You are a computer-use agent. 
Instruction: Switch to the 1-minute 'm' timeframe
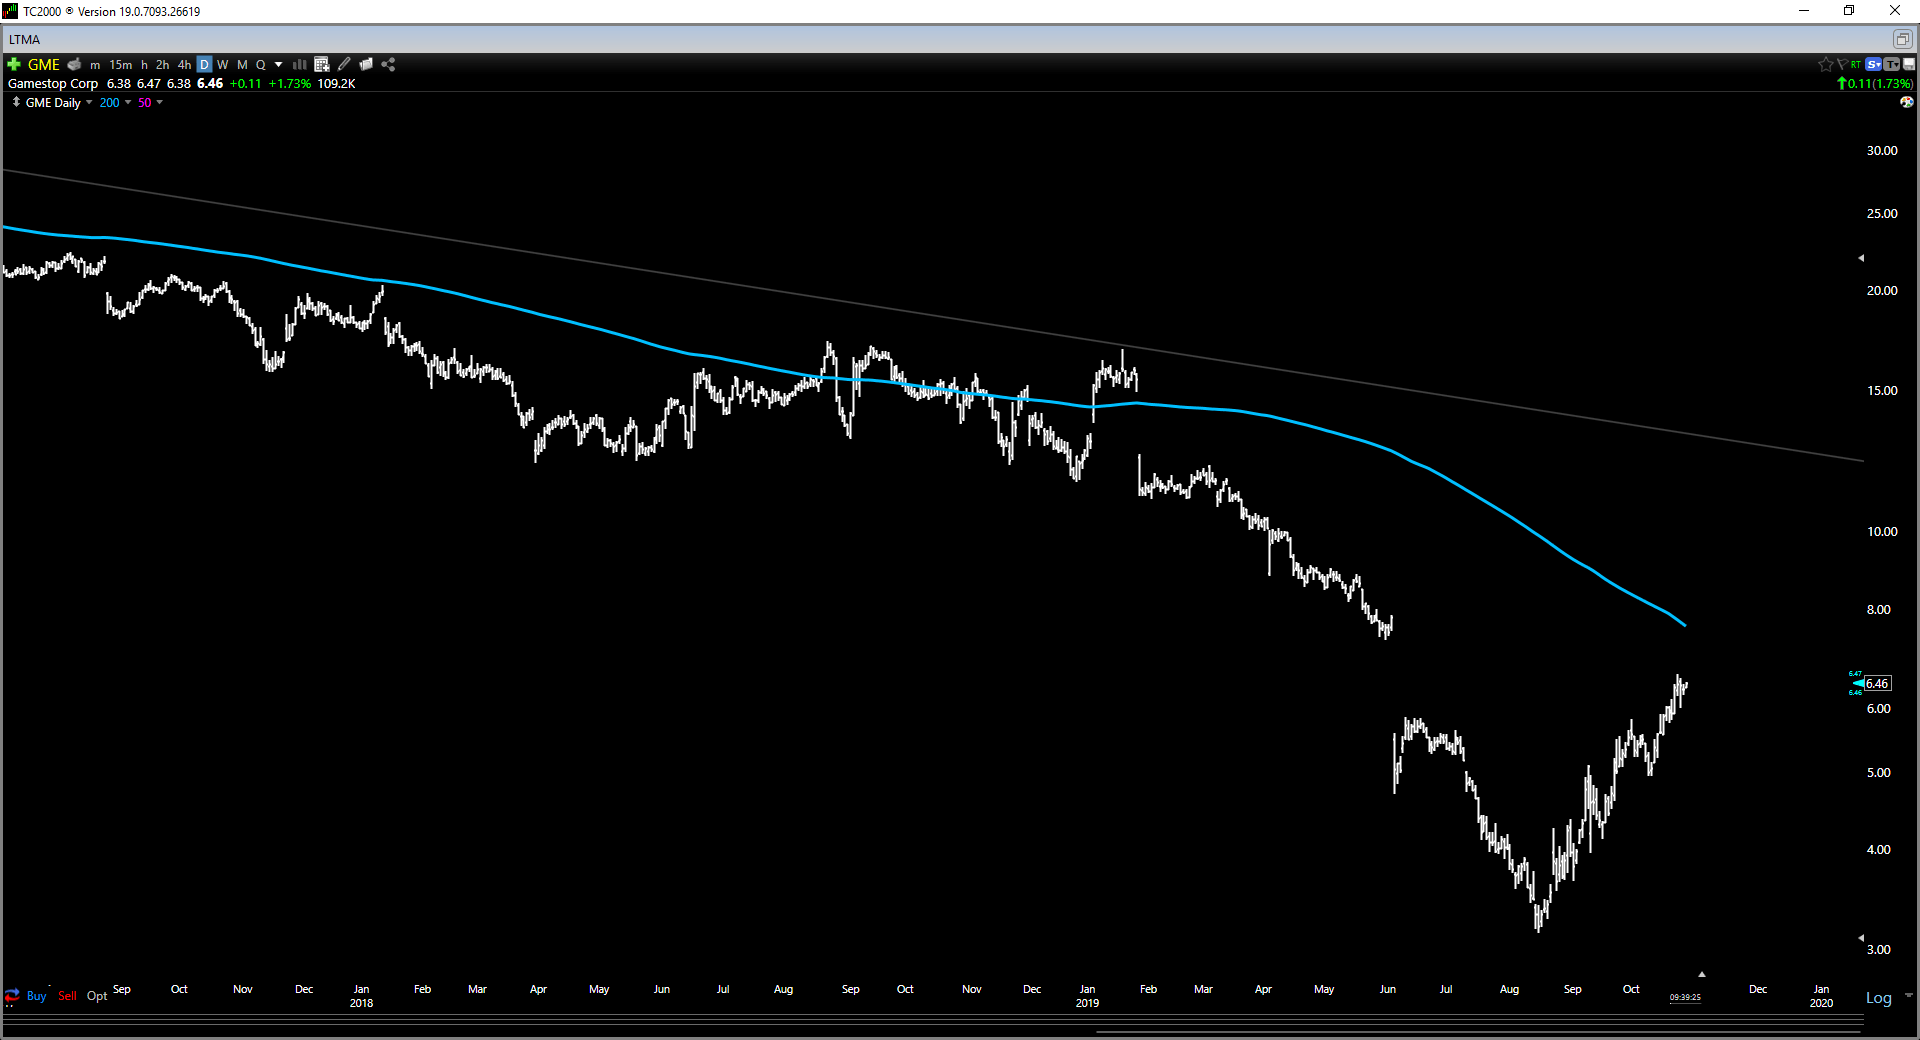point(95,65)
